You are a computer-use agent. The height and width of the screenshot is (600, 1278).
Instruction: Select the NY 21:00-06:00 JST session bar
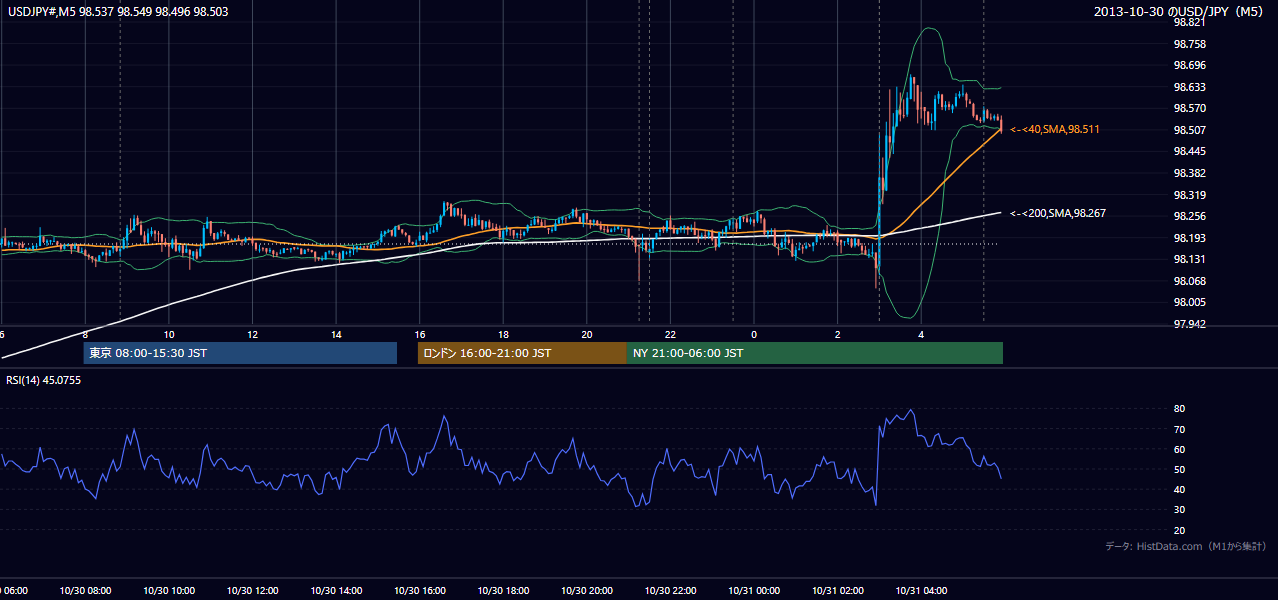point(815,353)
